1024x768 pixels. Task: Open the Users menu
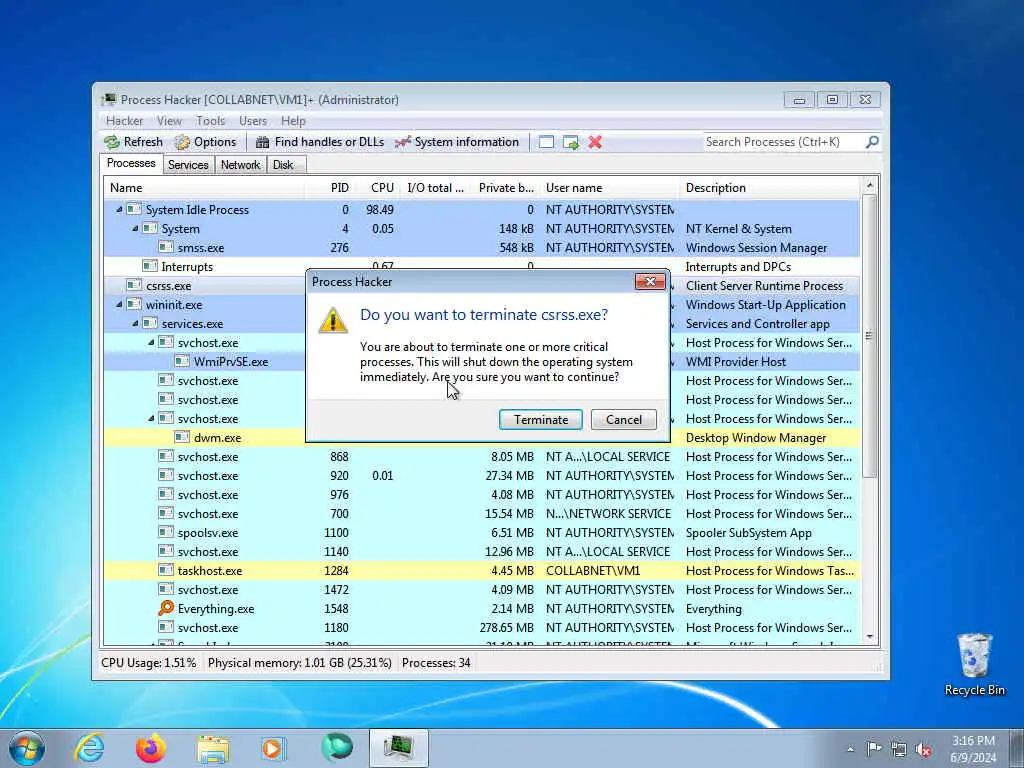tap(253, 121)
